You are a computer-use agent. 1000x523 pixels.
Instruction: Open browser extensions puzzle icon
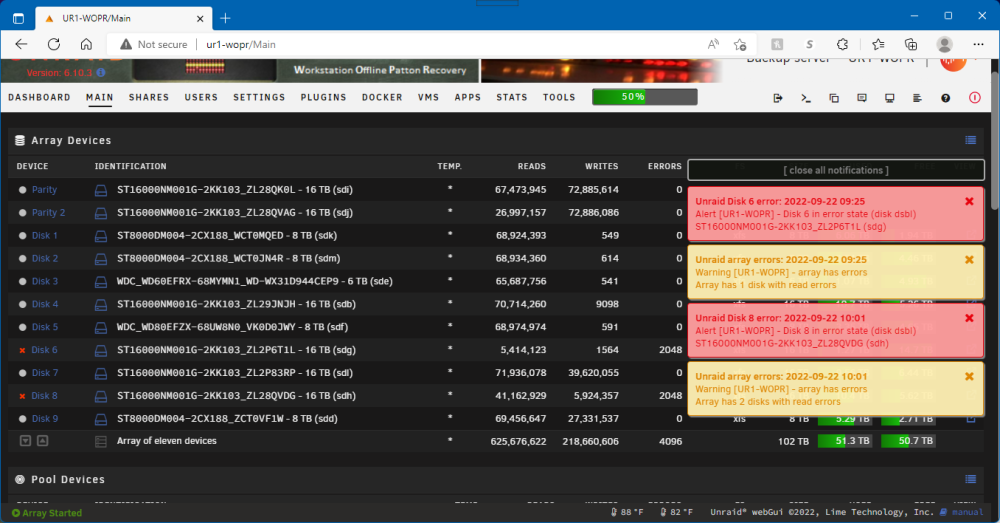(x=842, y=44)
